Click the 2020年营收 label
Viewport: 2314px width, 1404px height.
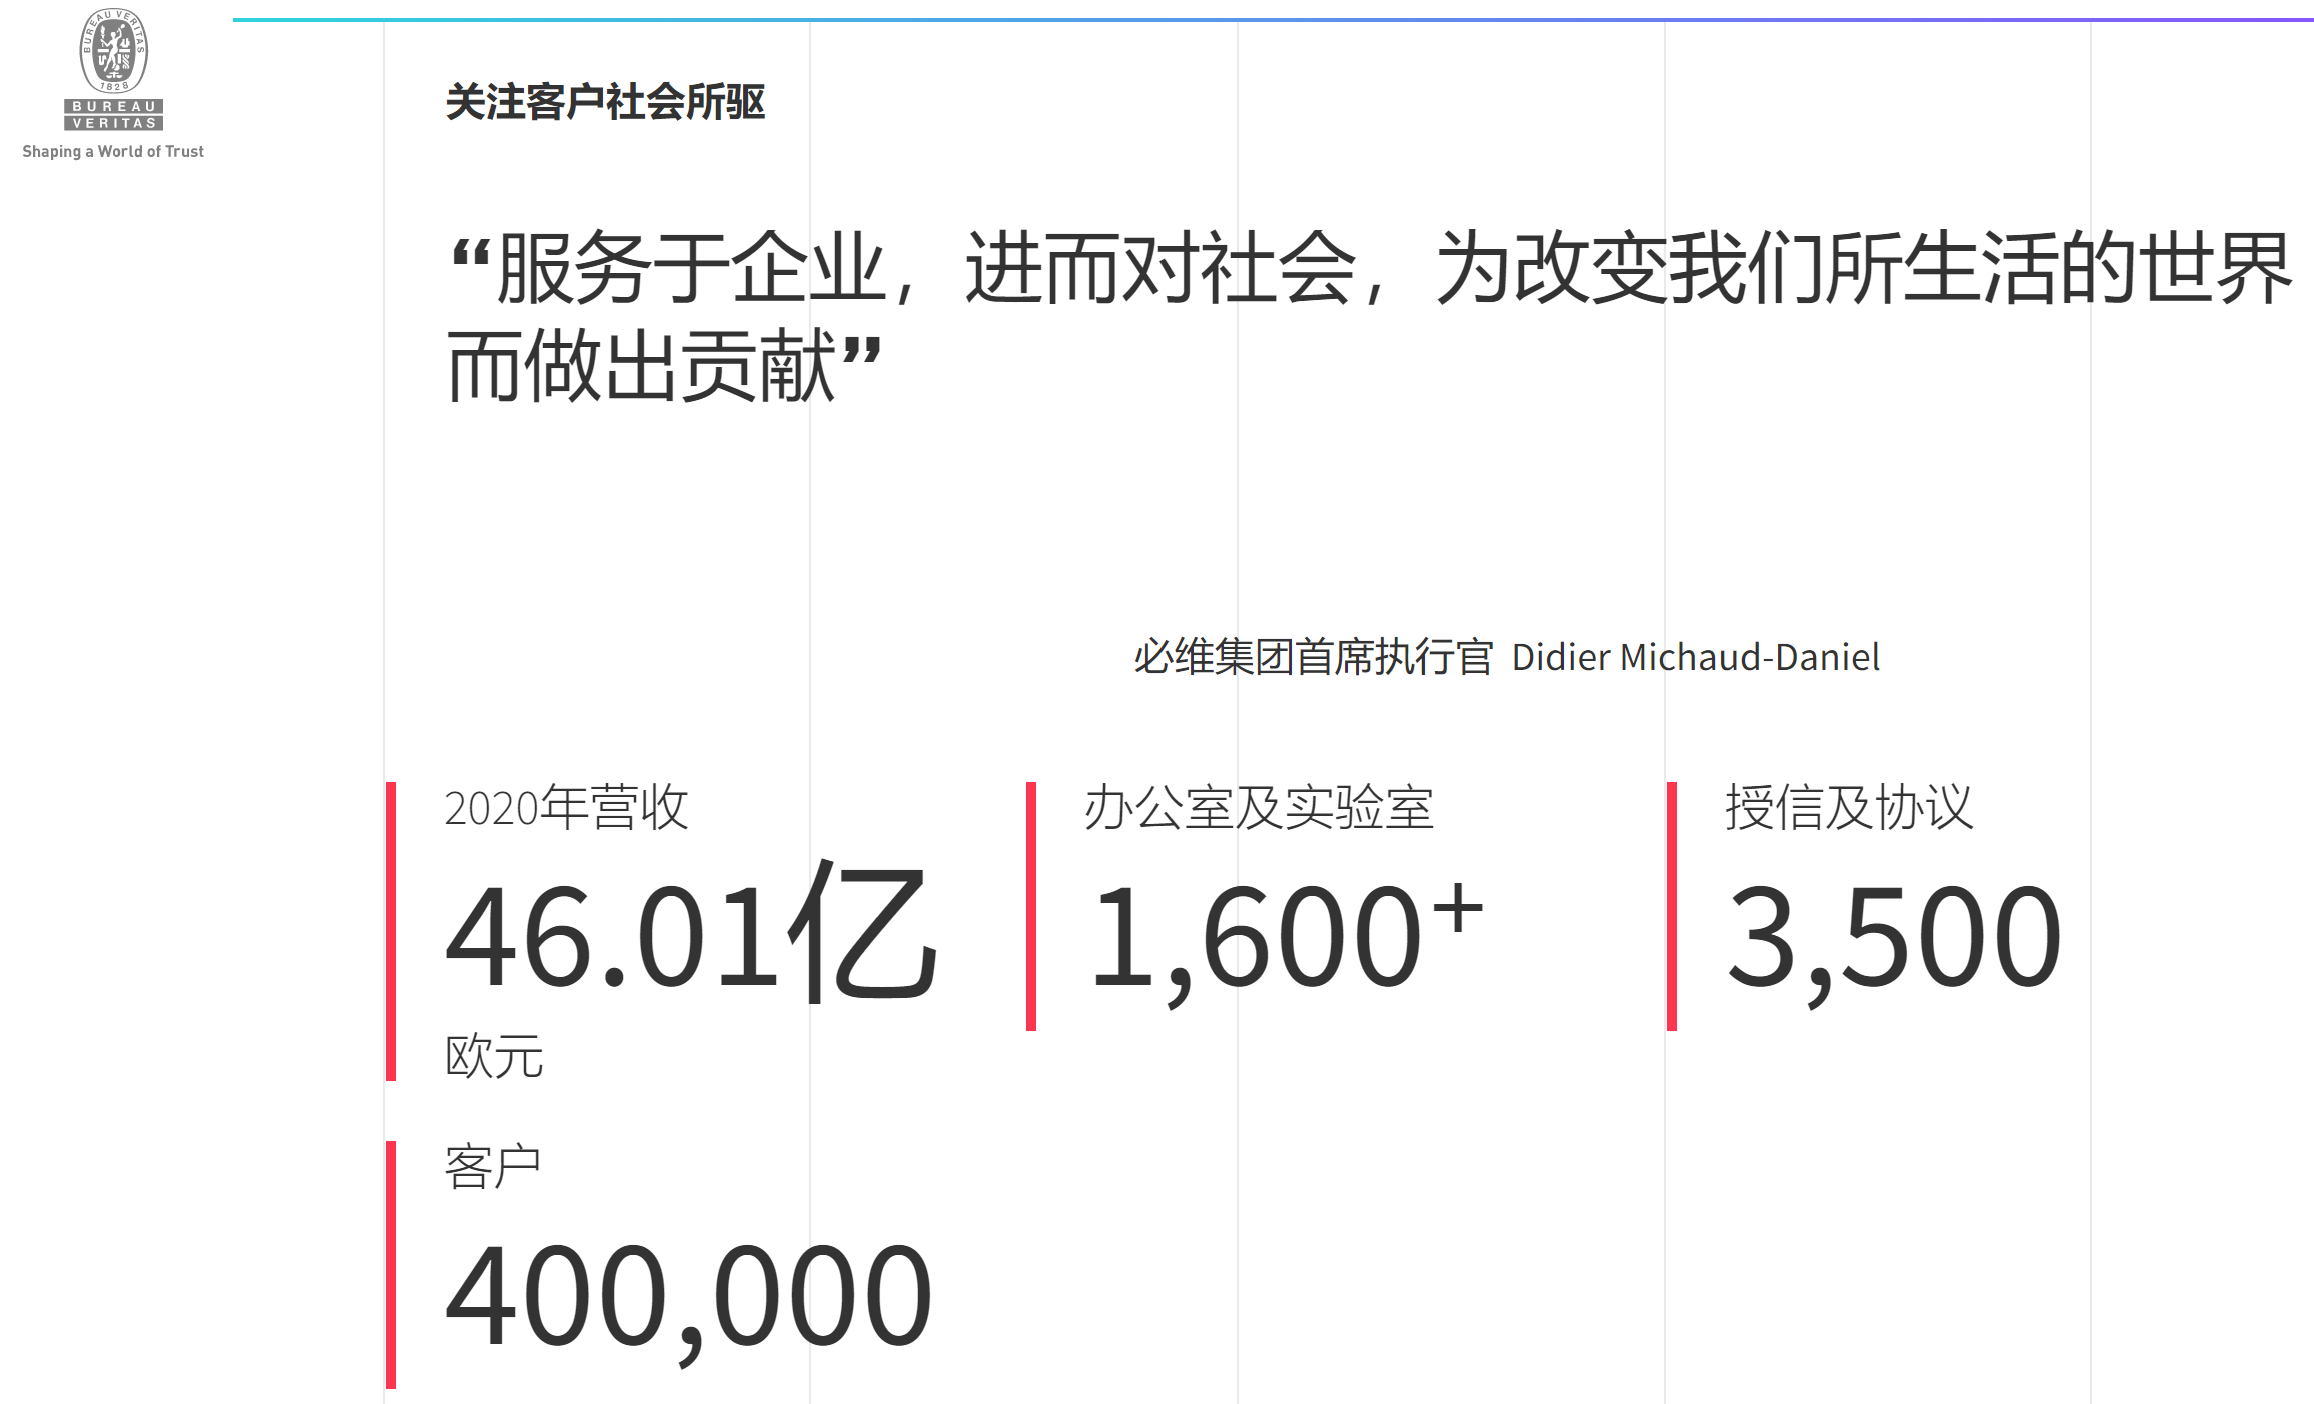coord(566,807)
